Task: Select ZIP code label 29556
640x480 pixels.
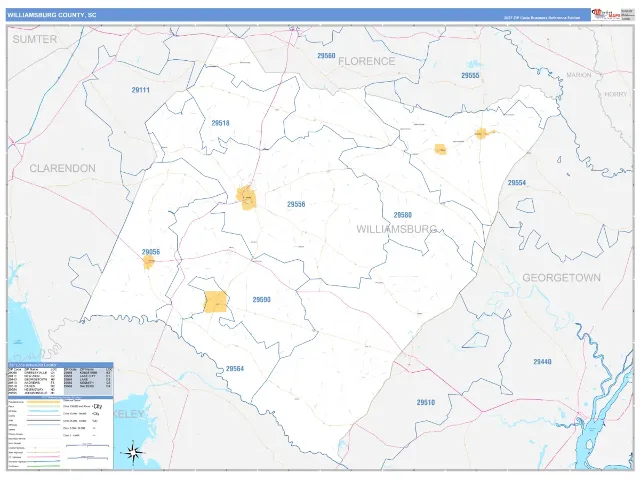Action: coord(296,204)
